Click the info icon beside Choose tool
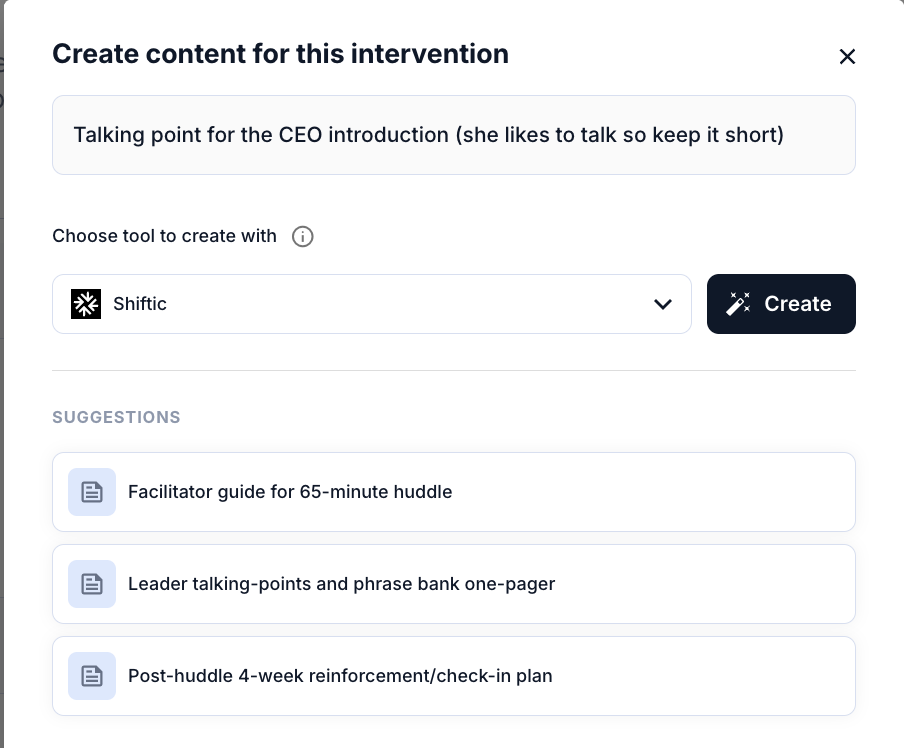This screenshot has height=748, width=904. point(303,236)
